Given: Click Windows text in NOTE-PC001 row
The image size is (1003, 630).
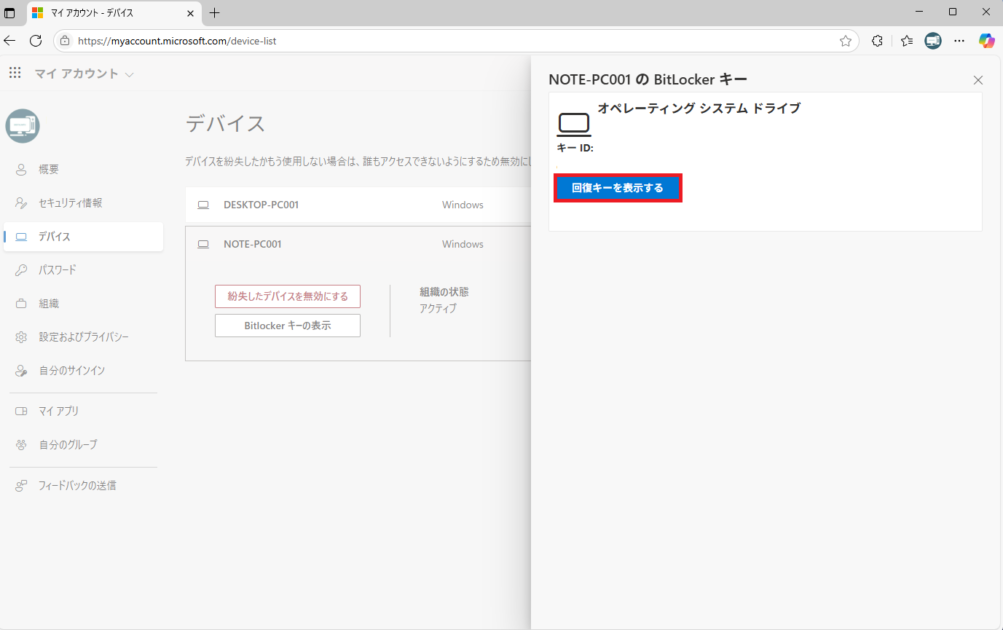Looking at the screenshot, I should (x=462, y=244).
